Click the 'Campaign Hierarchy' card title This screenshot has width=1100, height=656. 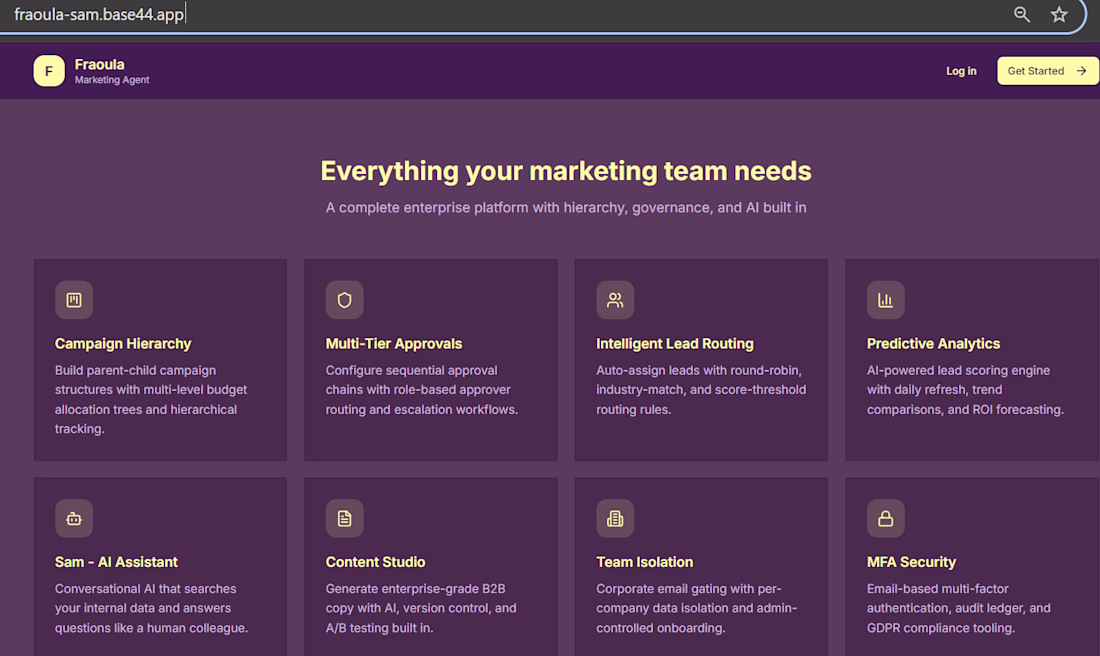123,344
